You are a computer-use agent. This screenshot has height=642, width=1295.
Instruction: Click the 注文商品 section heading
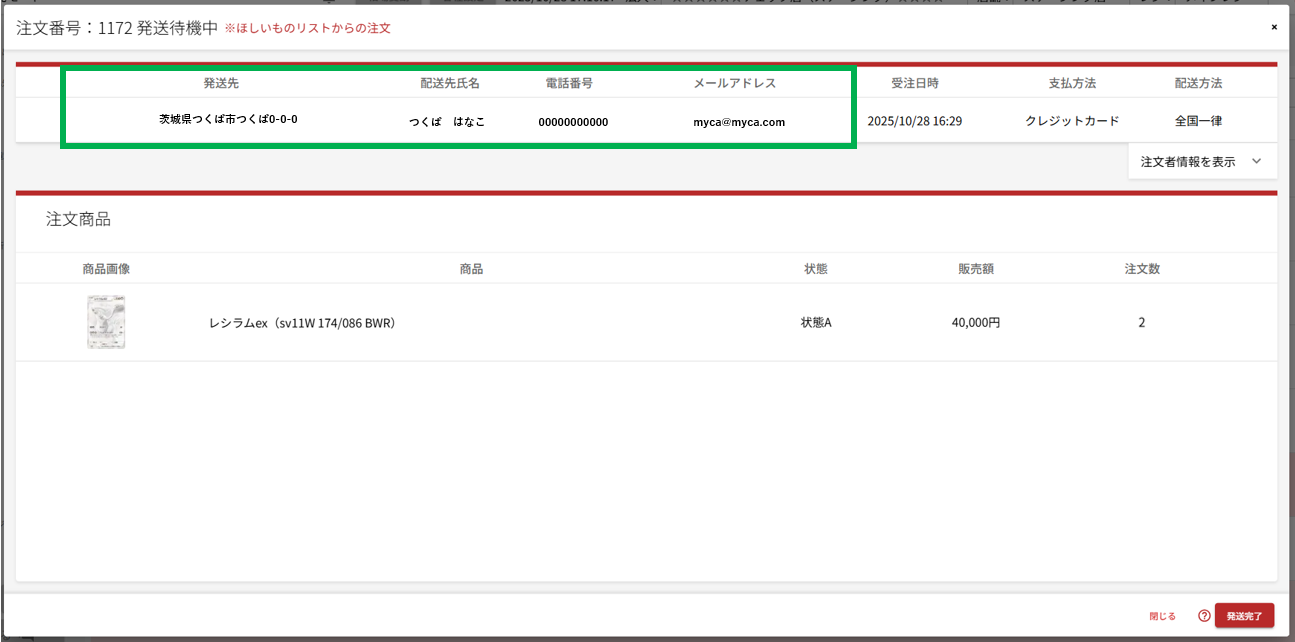(x=78, y=219)
